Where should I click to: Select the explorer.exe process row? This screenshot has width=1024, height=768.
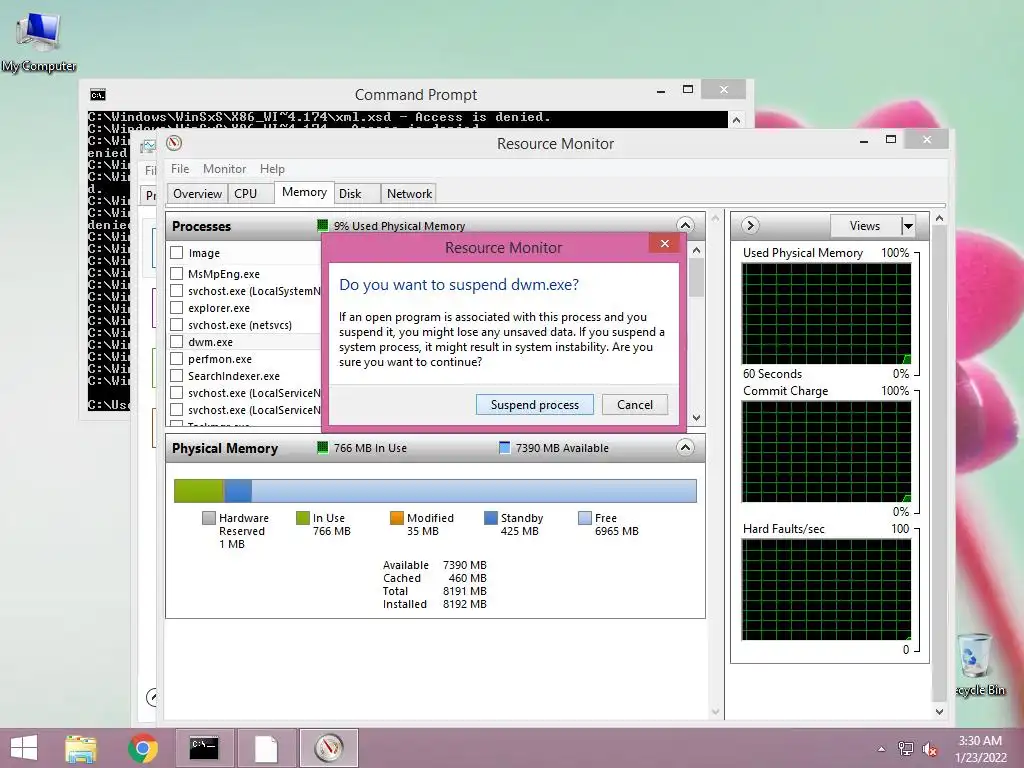246,308
